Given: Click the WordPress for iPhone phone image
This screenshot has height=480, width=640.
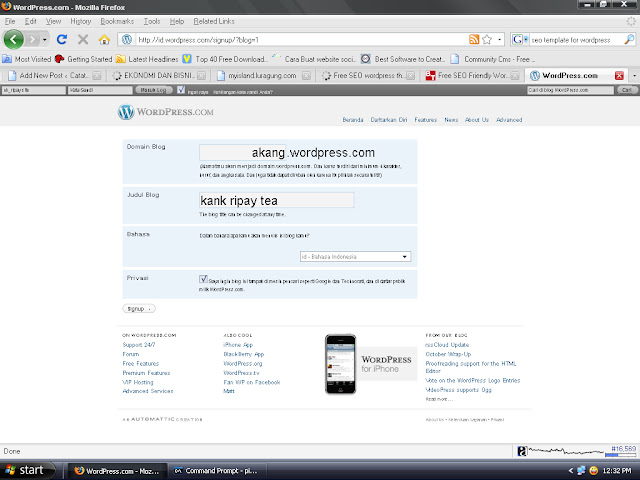Looking at the screenshot, I should coord(340,364).
